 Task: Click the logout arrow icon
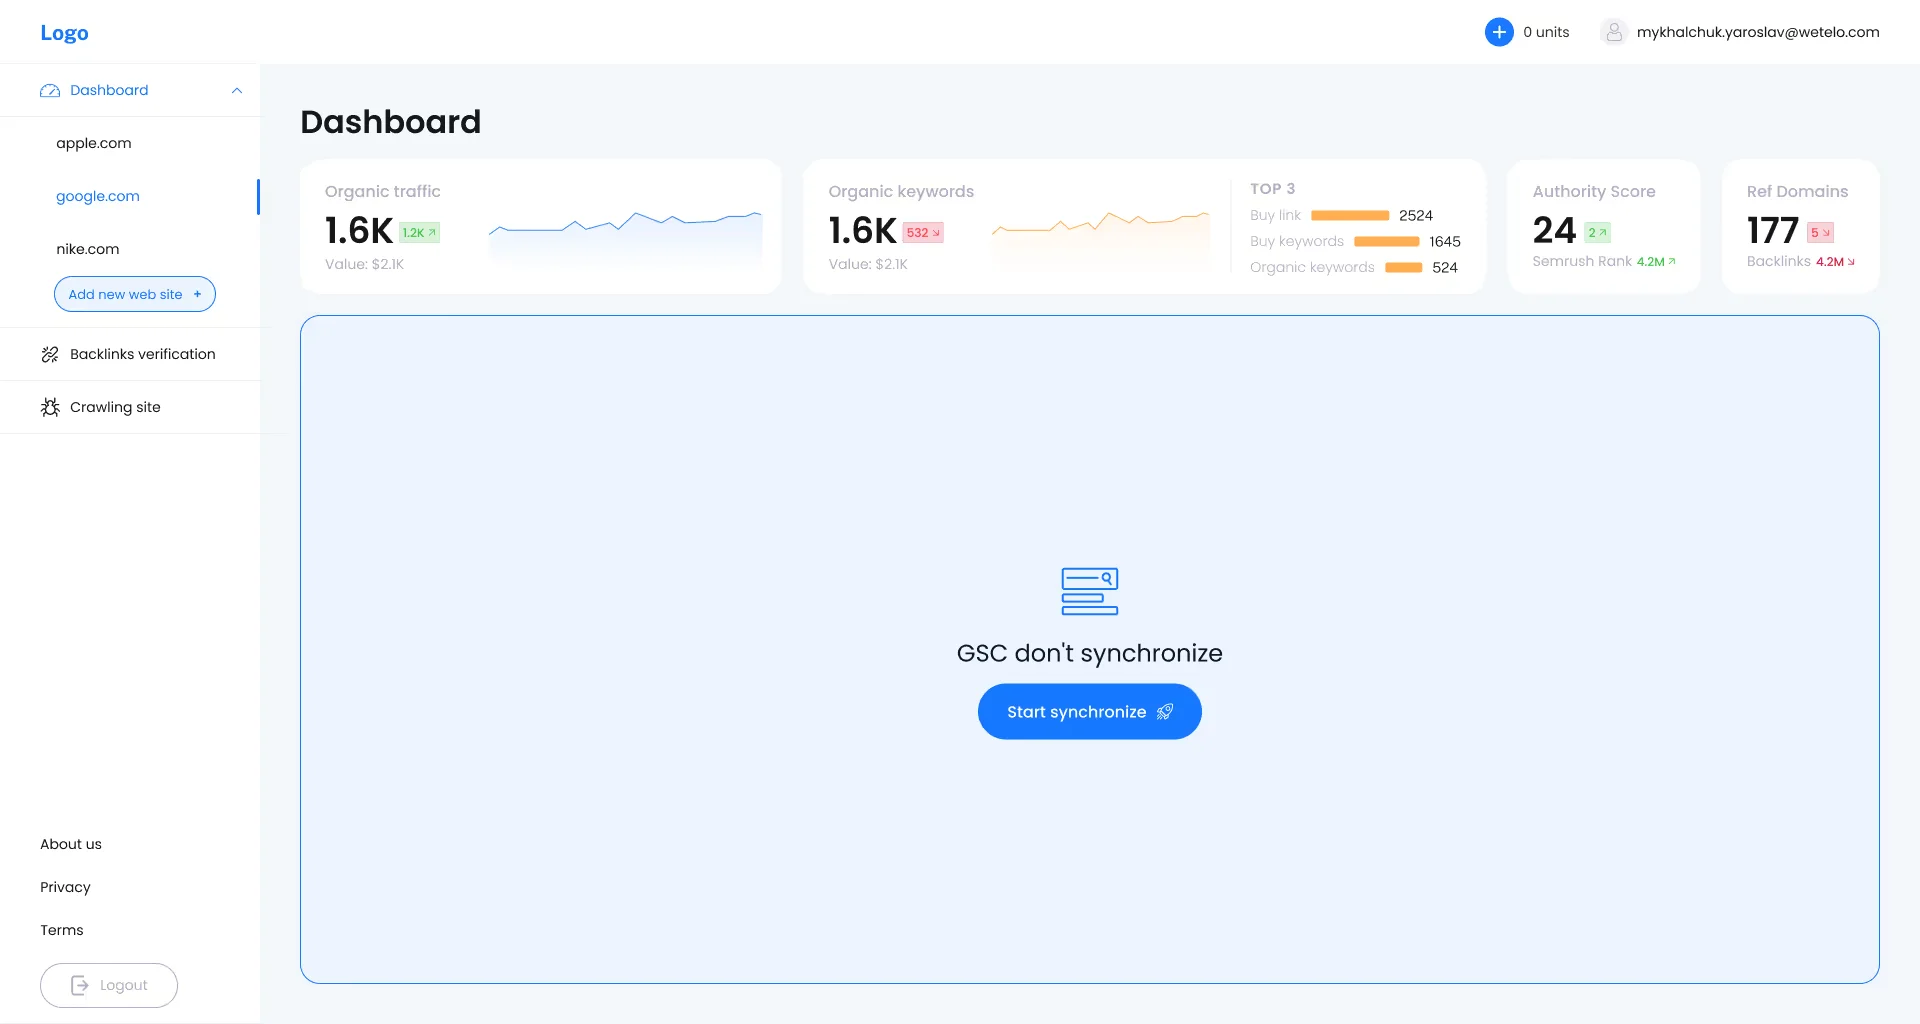click(81, 985)
